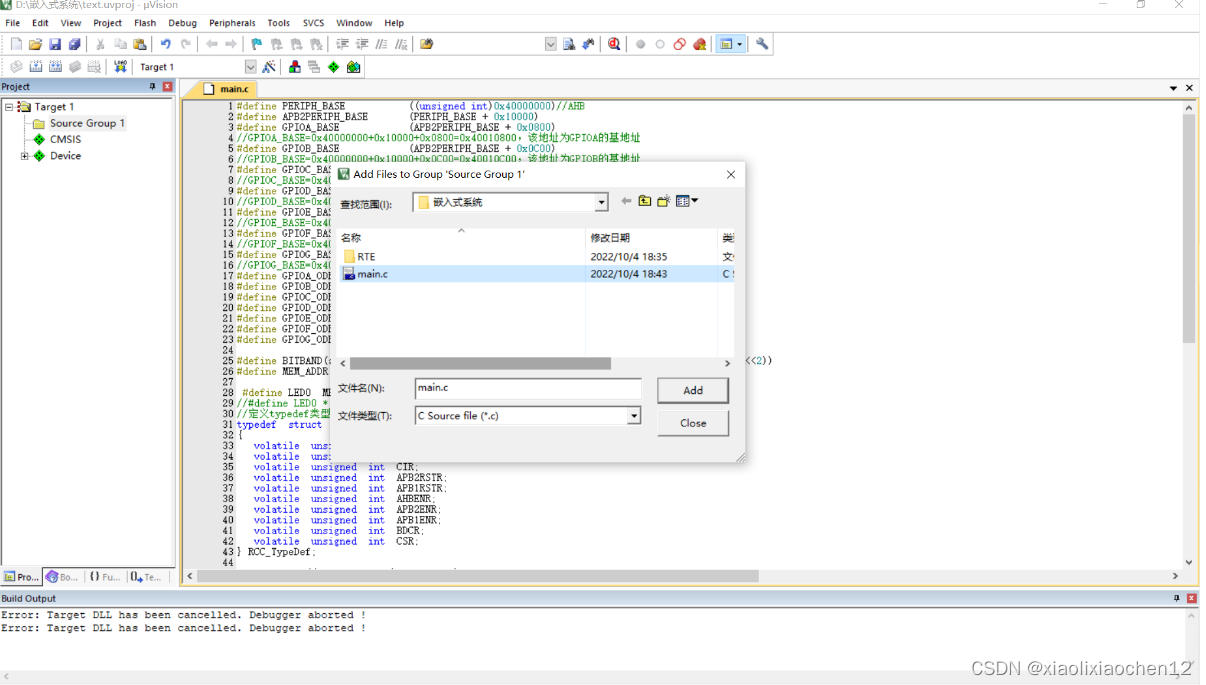
Task: Close the Project panel
Action: pos(167,87)
